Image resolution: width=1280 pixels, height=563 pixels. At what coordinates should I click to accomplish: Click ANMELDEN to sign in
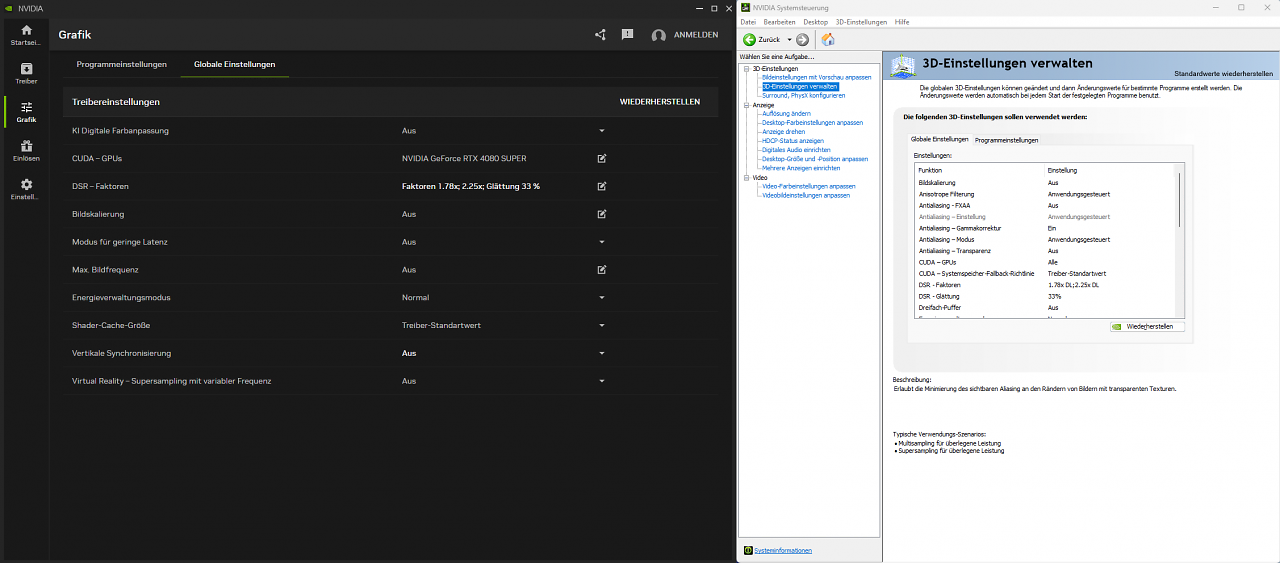pyautogui.click(x=696, y=35)
